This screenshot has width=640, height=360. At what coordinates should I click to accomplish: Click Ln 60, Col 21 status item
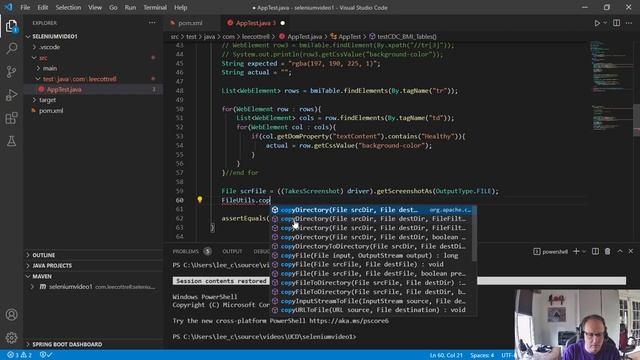click(x=446, y=355)
